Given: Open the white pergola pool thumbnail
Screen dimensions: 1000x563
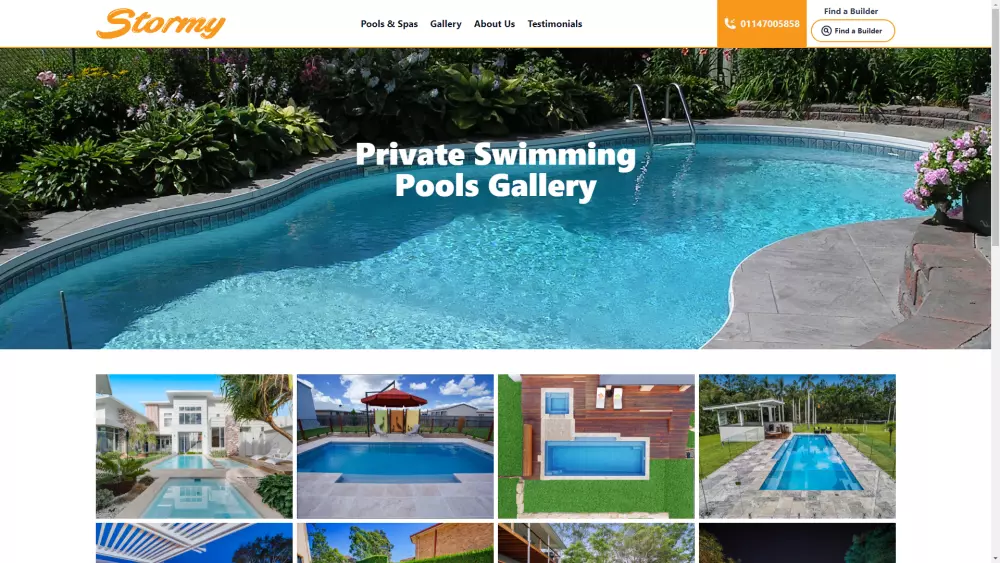Looking at the screenshot, I should (x=194, y=543).
